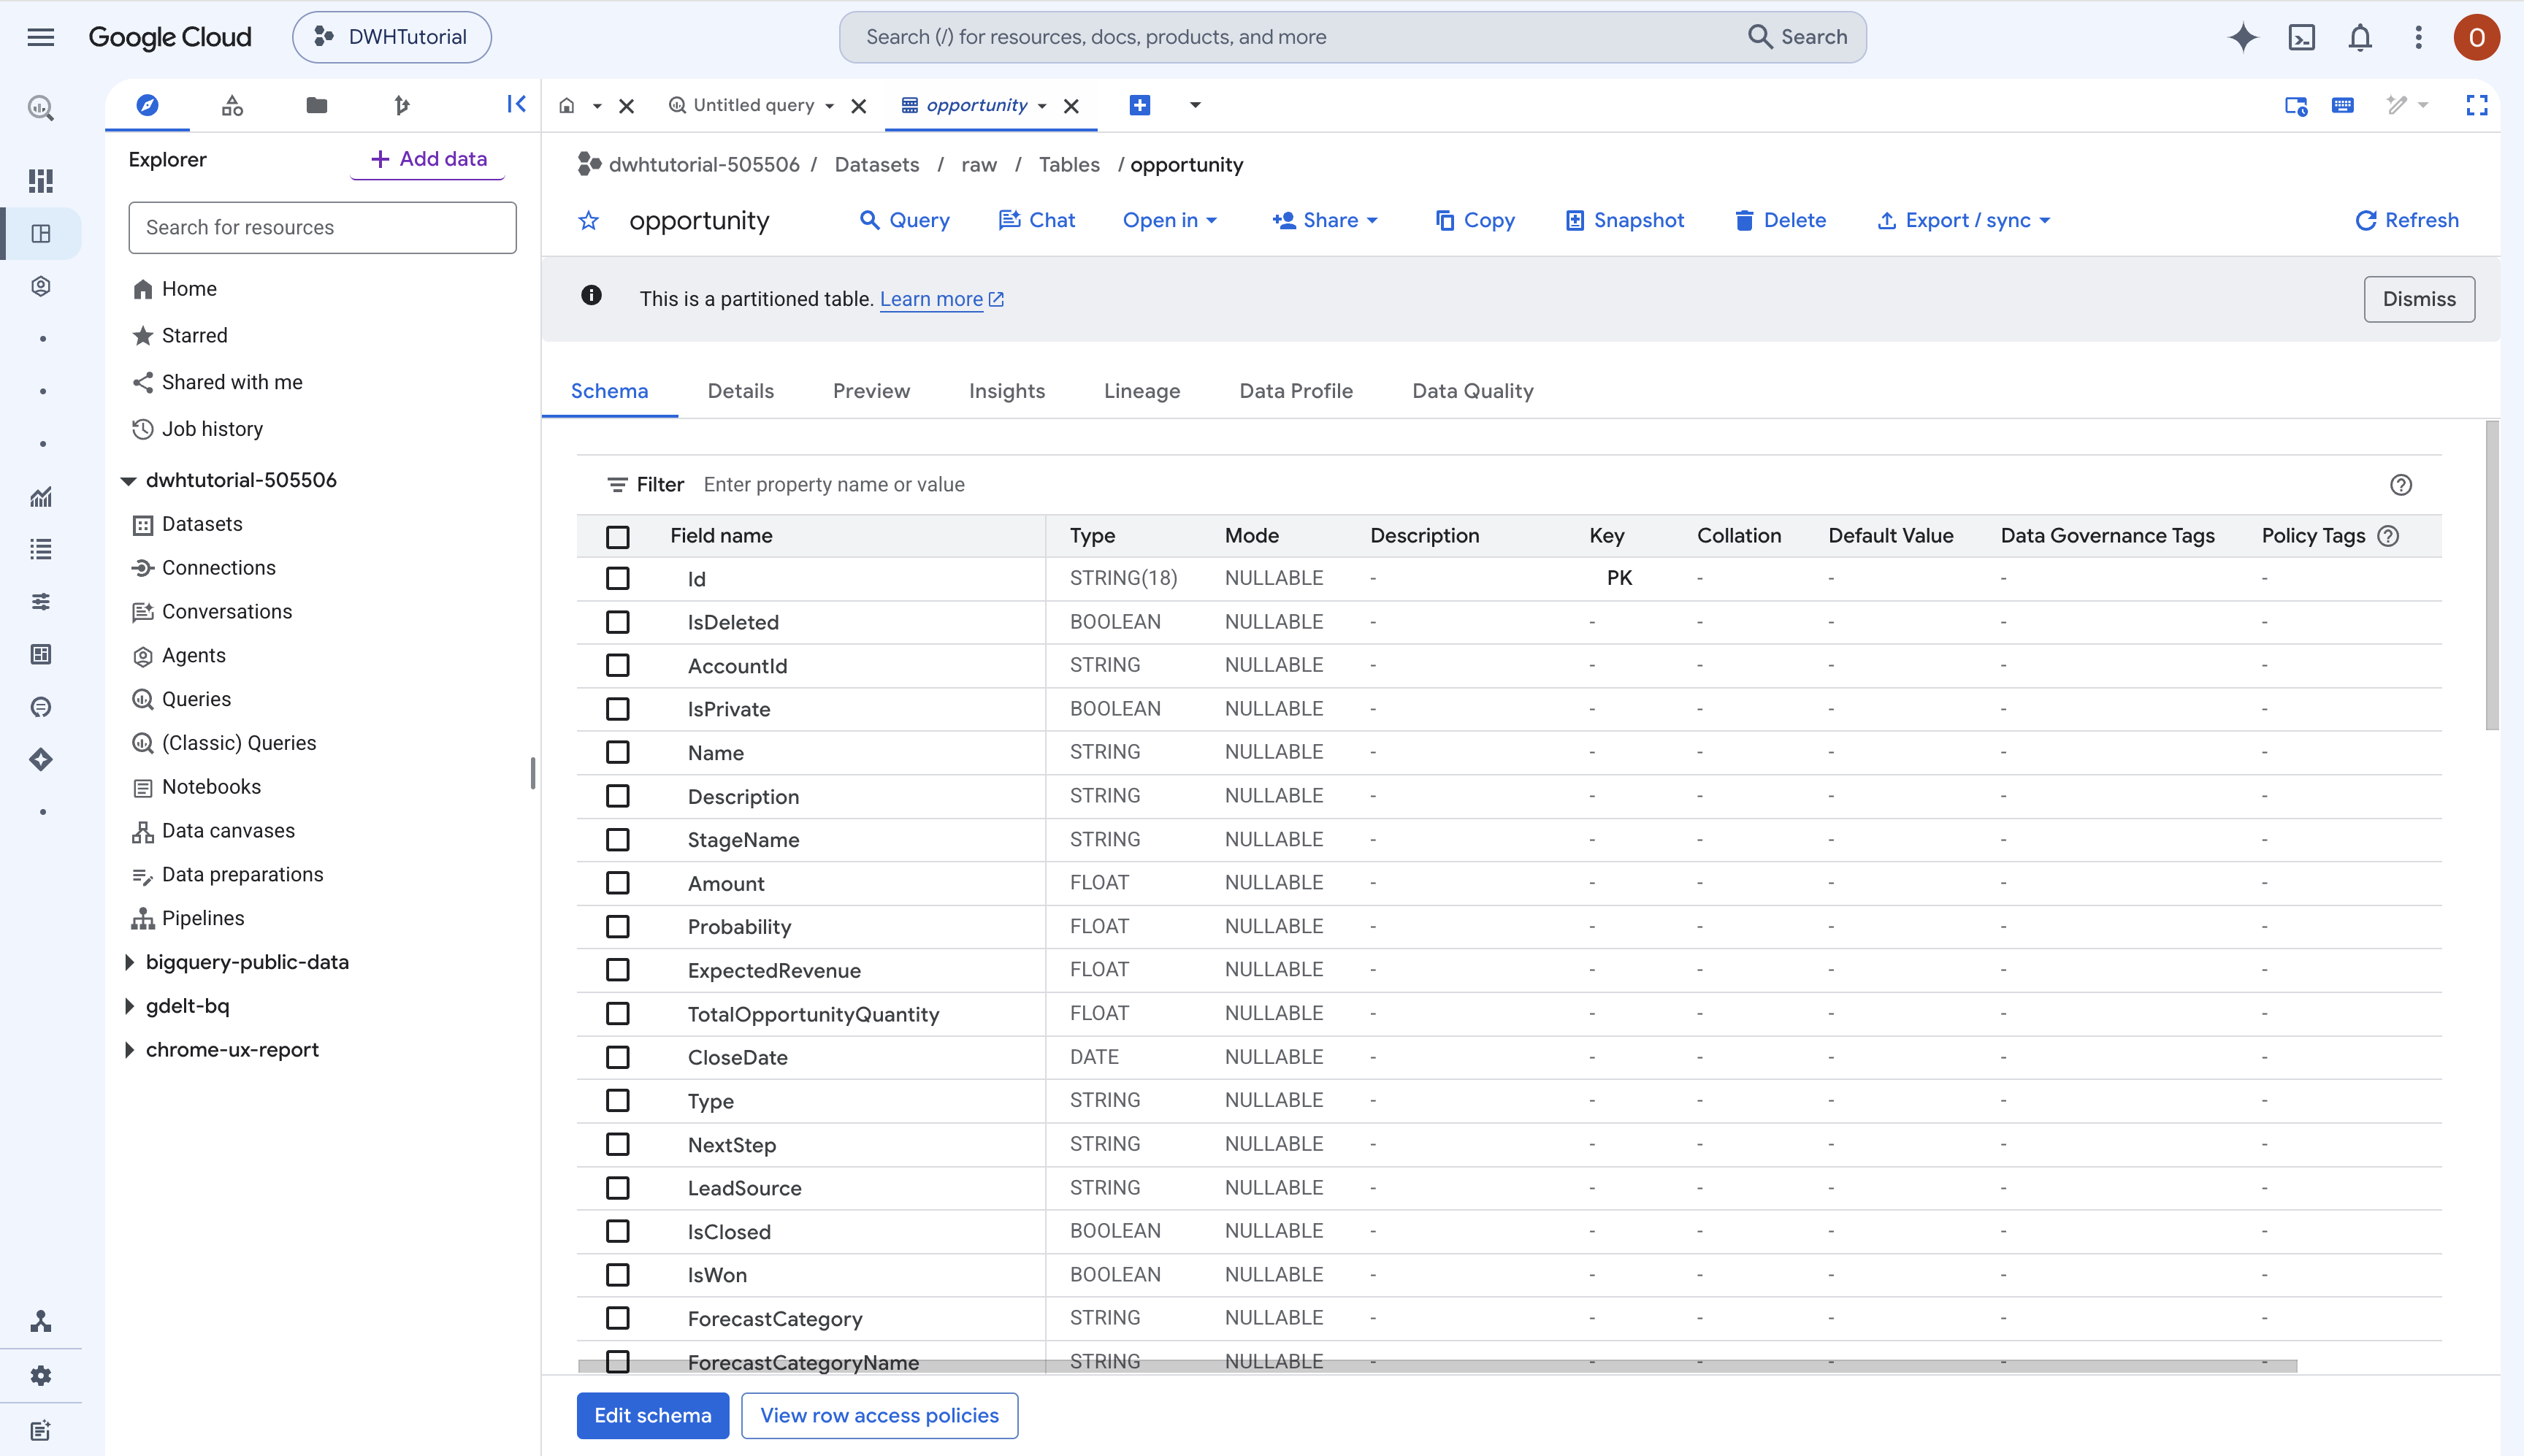Check the IsDeleted field checkbox
Screen dimensions: 2524x1456
click(x=618, y=622)
